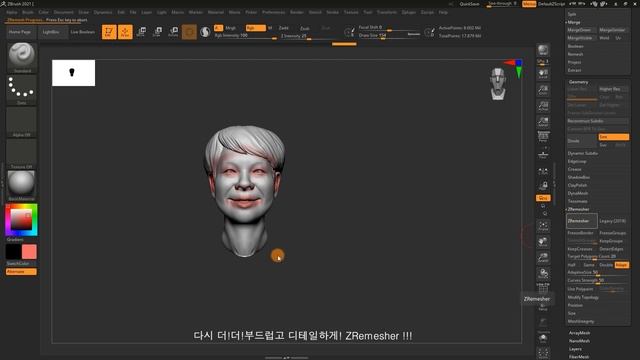The image size is (640, 360).
Task: Open the Document menu
Action: click(64, 12)
